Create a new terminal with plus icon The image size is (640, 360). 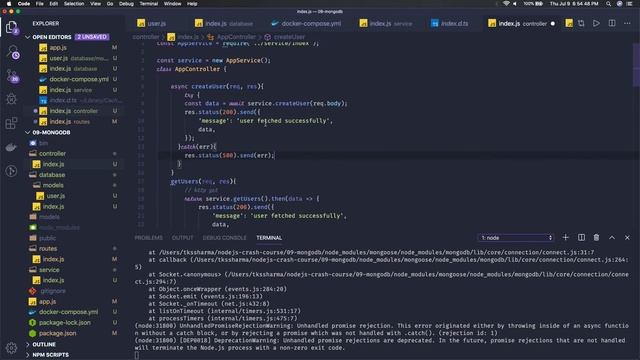565,238
